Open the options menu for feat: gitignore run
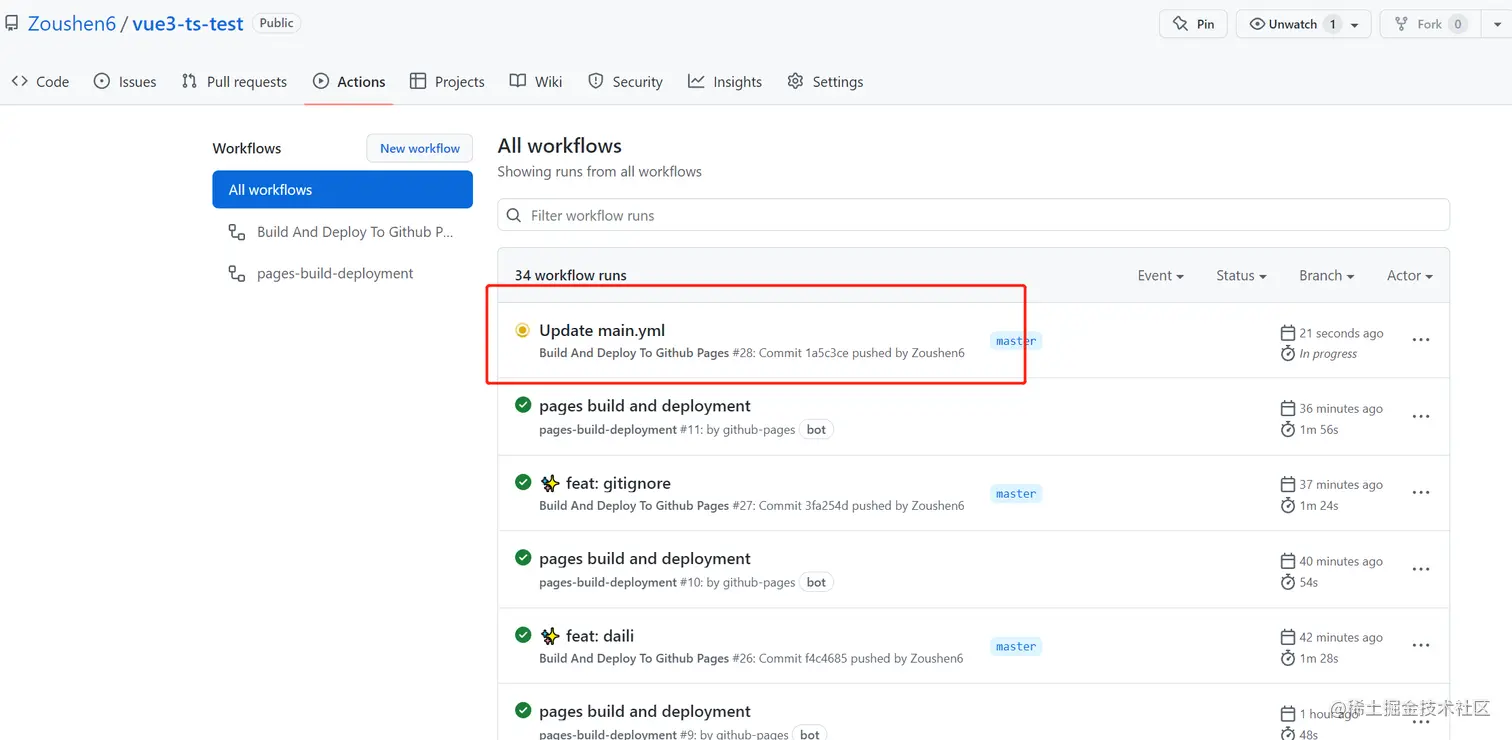Image resolution: width=1512 pixels, height=740 pixels. (1420, 493)
